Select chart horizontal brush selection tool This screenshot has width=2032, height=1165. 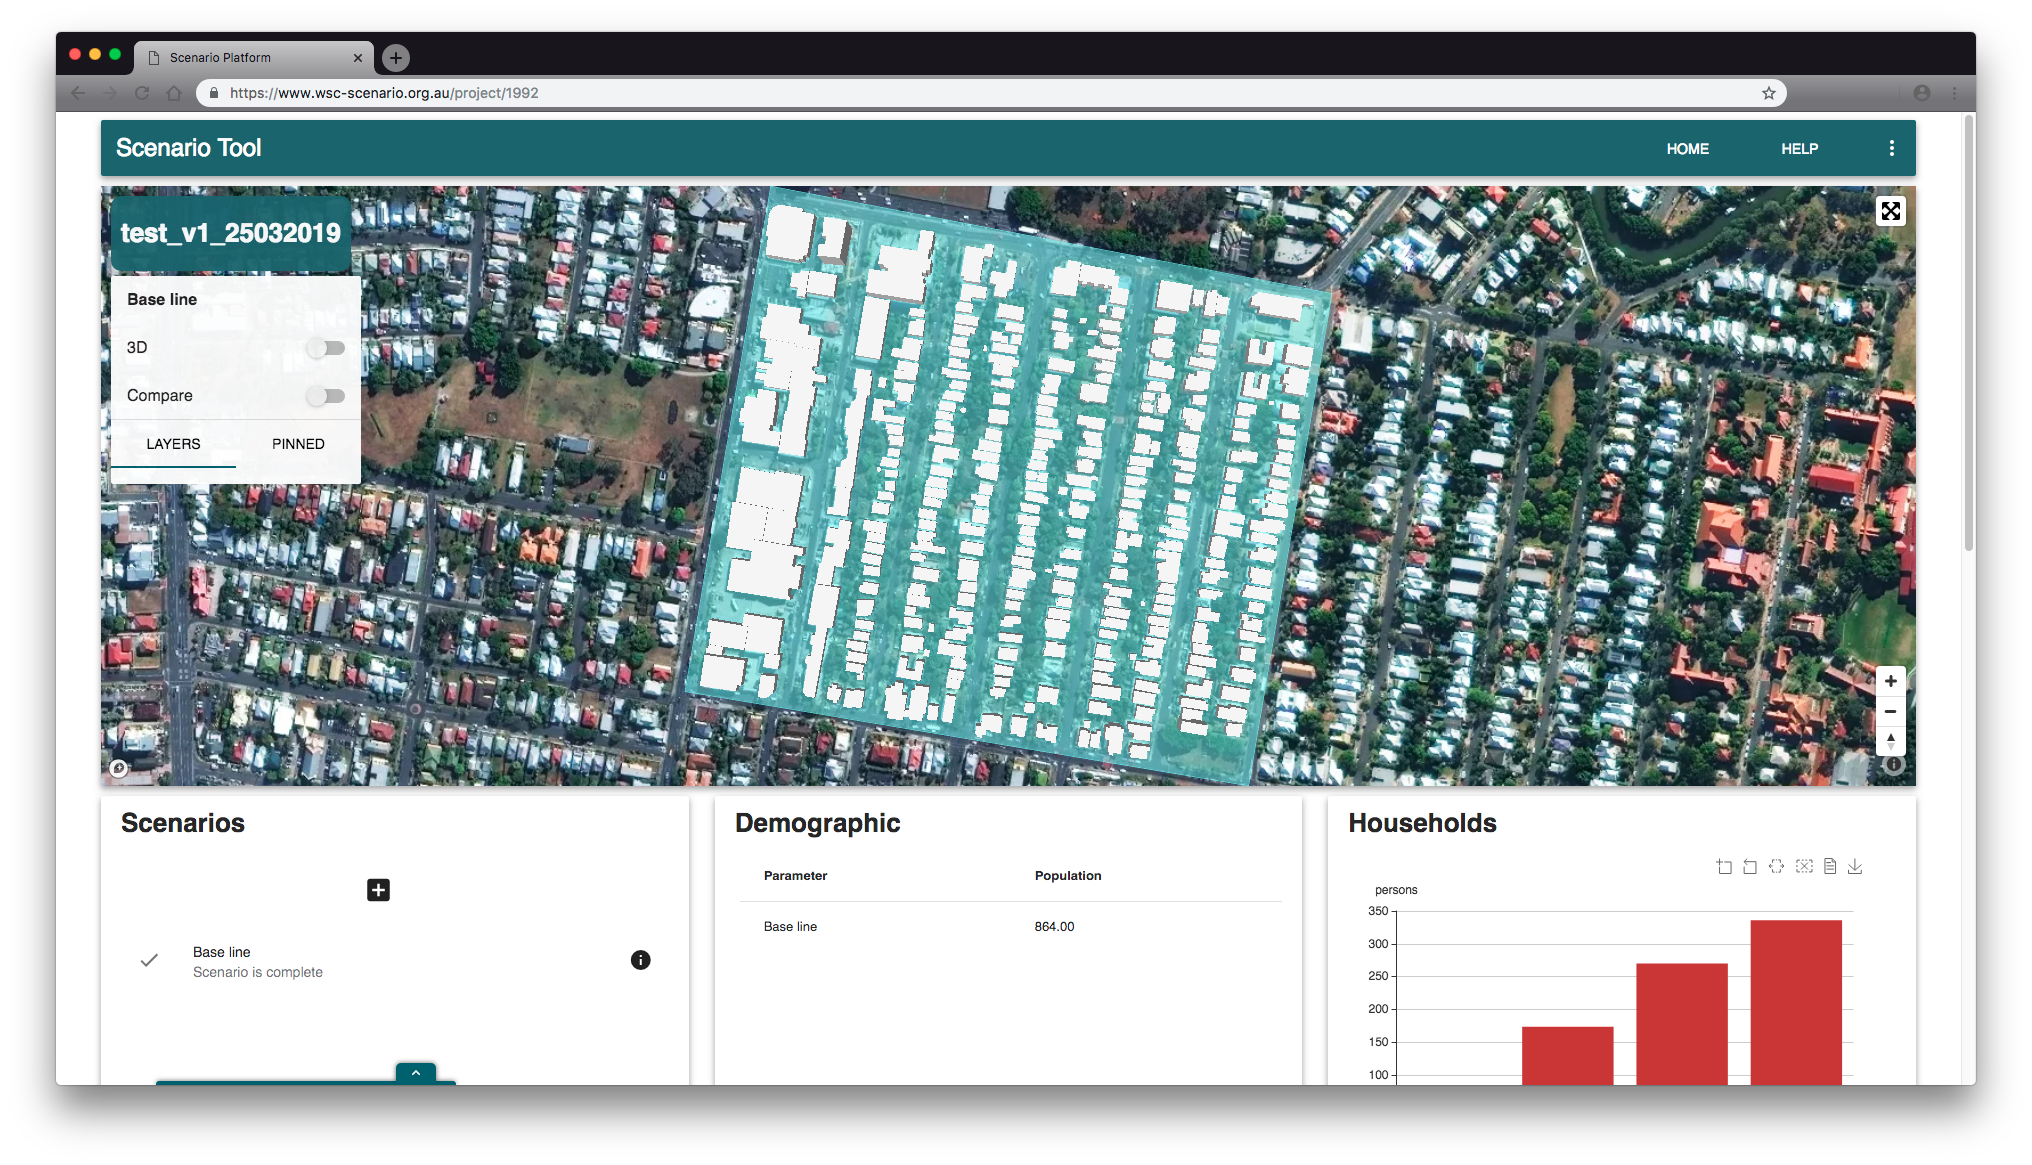coord(1776,866)
